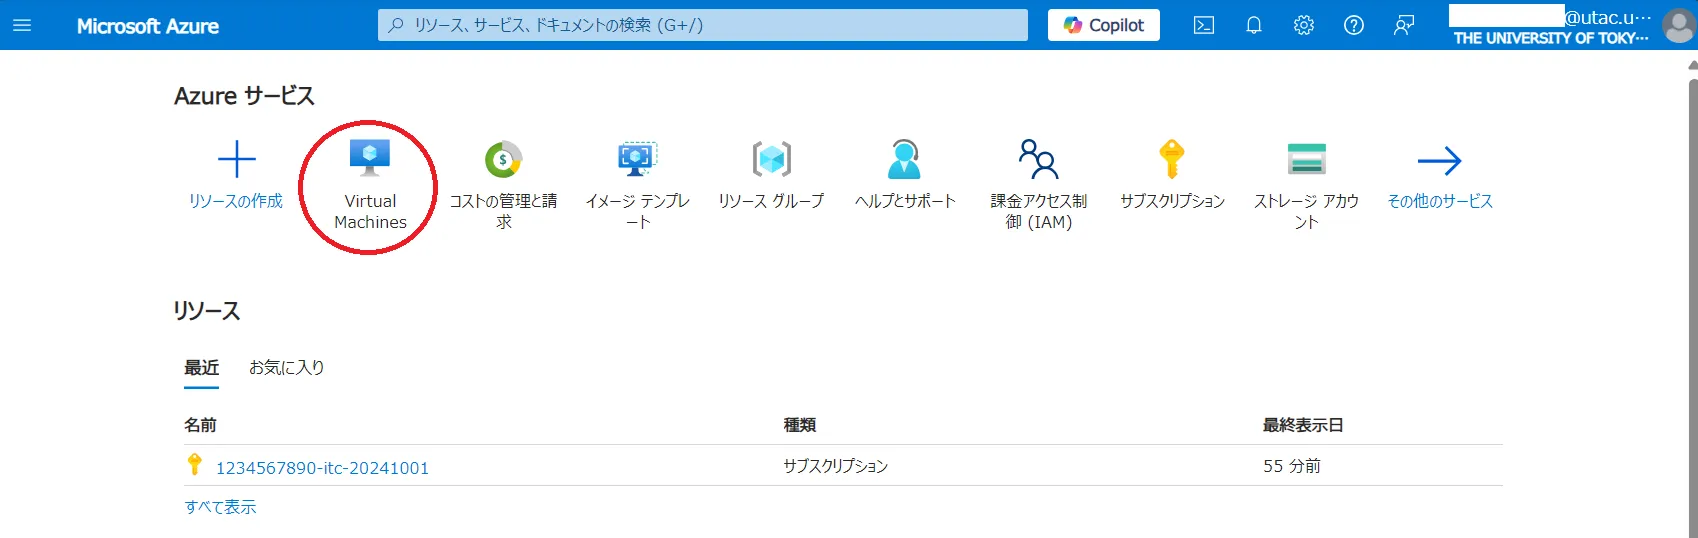
Task: Open Cost Management and Billing service
Action: pos(503,160)
